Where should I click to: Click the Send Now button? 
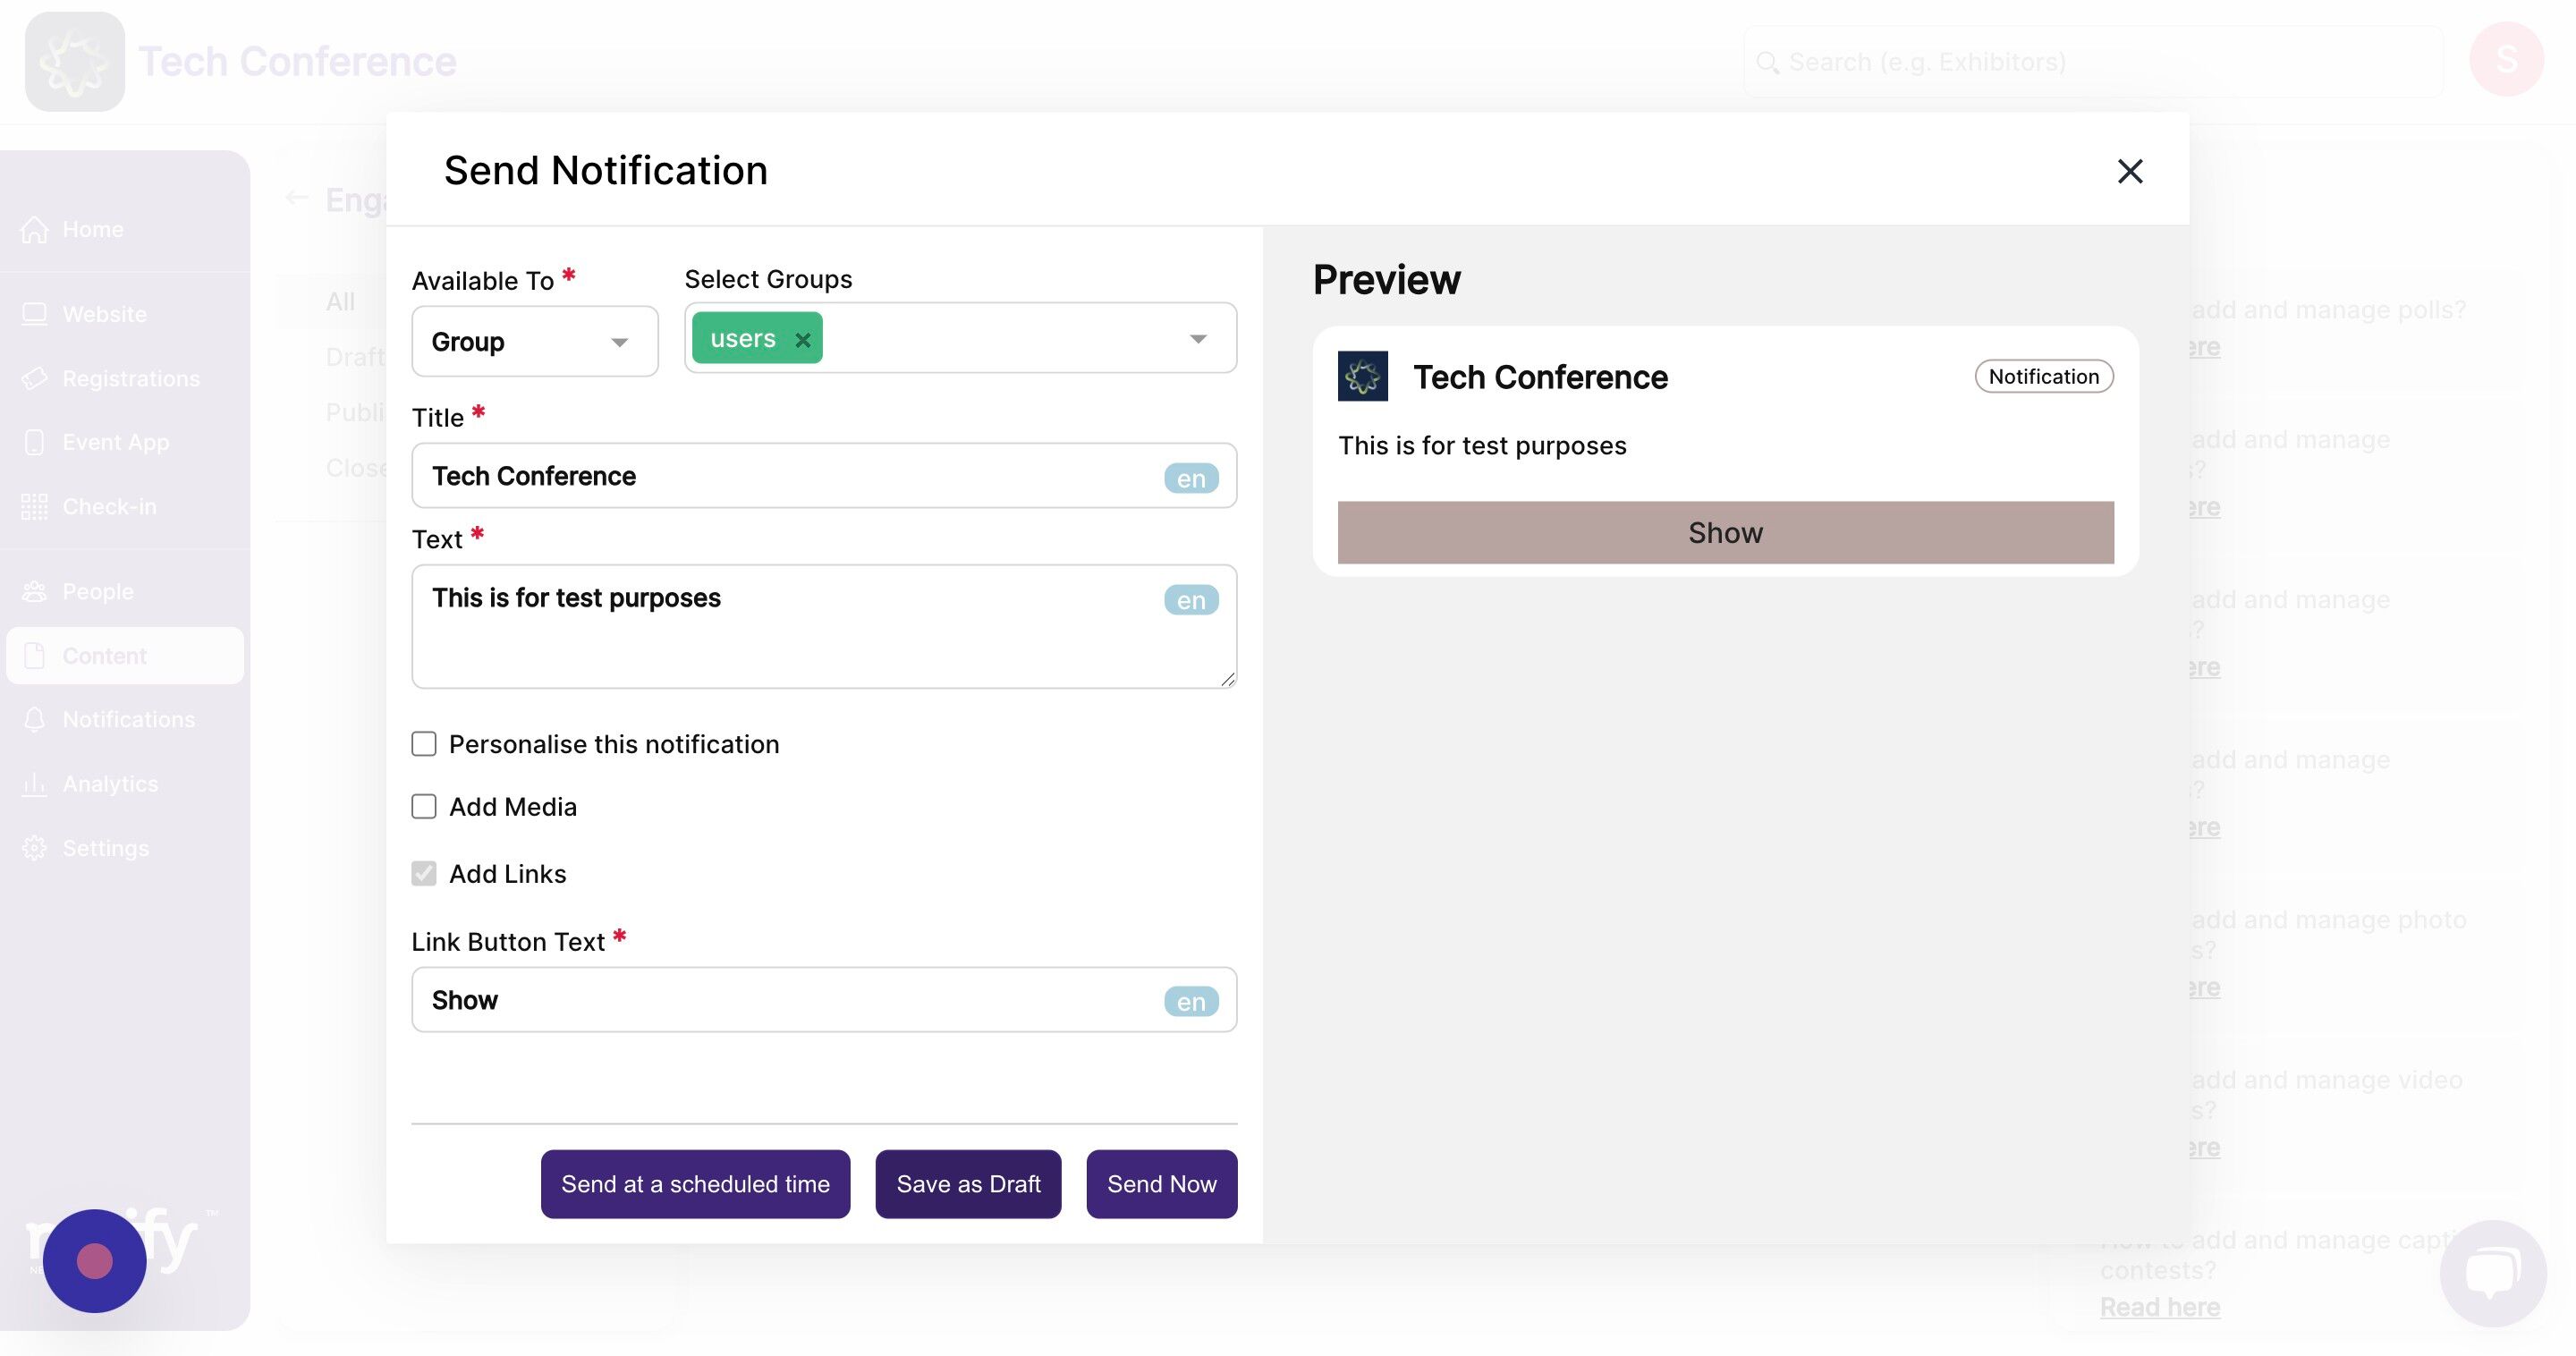pos(1162,1184)
